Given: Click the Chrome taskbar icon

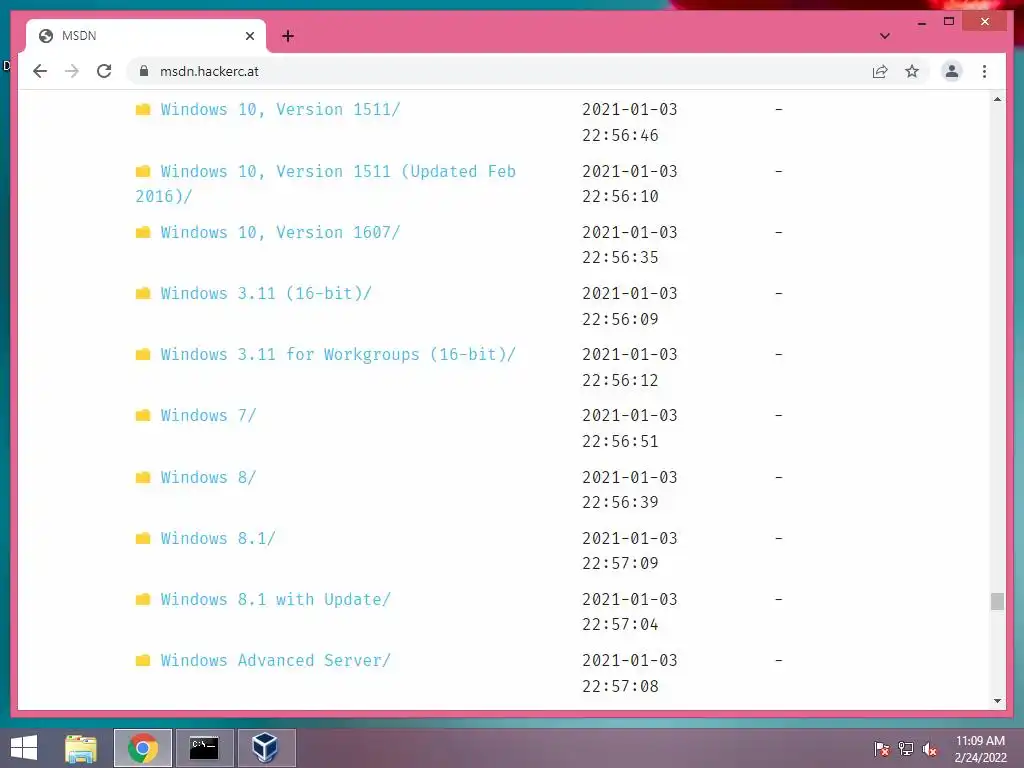Looking at the screenshot, I should pyautogui.click(x=143, y=748).
